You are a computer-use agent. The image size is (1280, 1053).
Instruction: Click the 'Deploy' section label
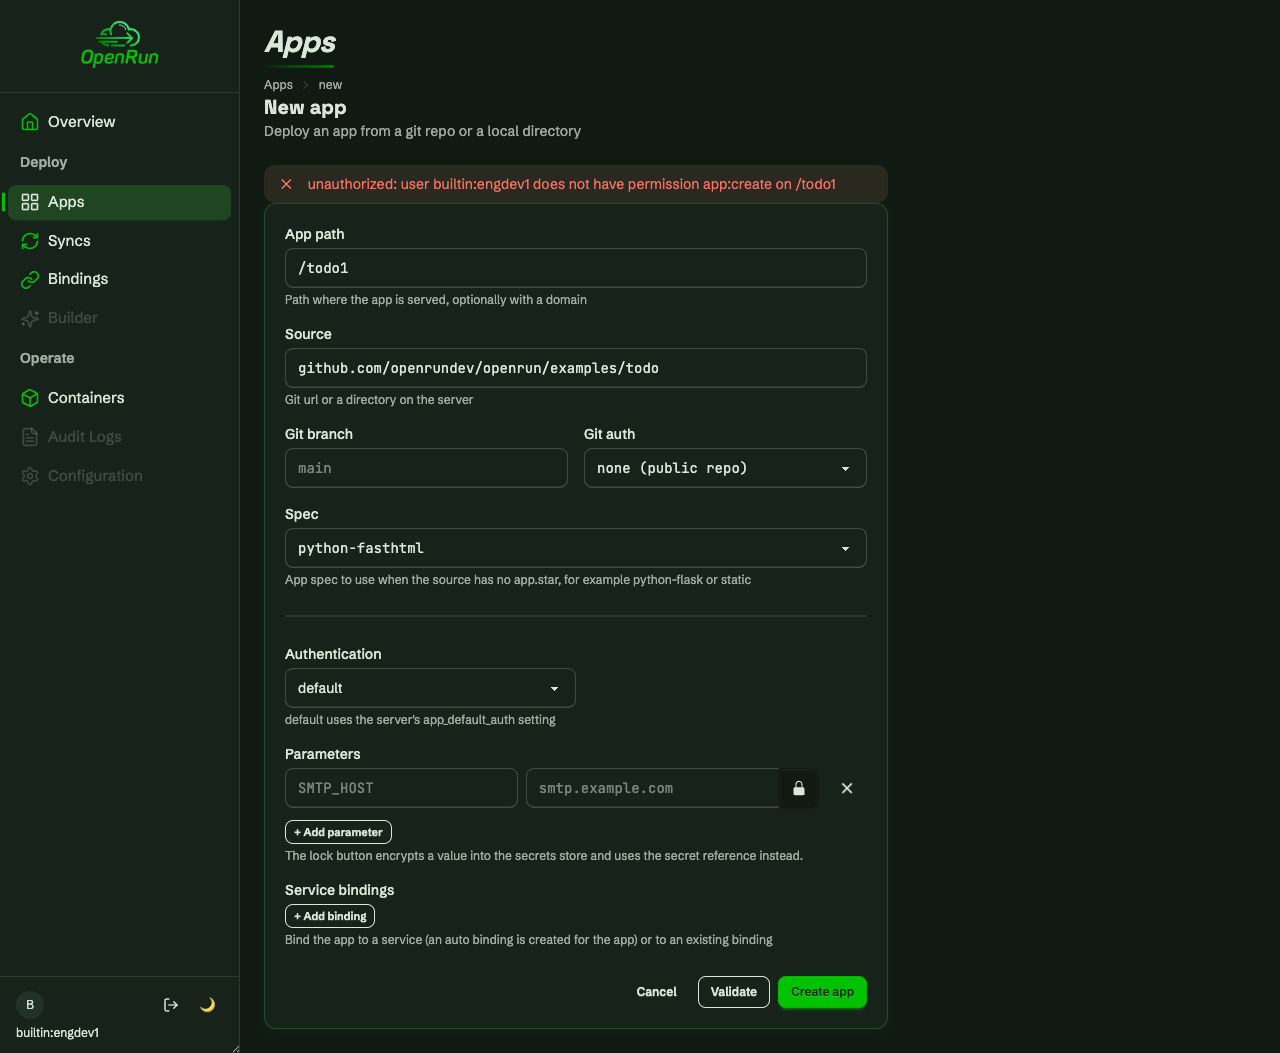(x=44, y=162)
